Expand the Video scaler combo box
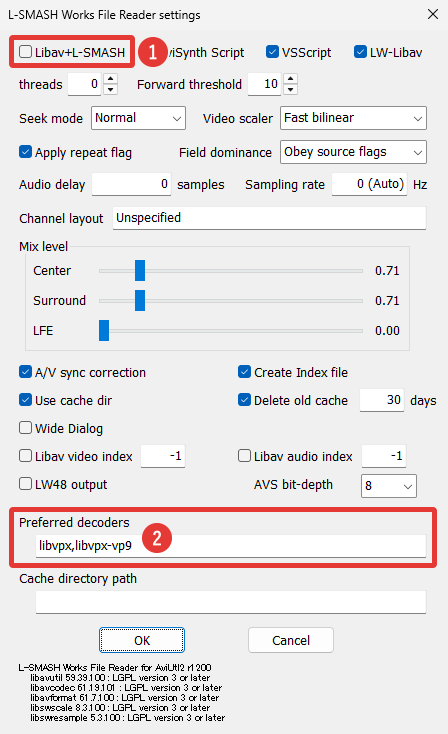Viewport: 448px width, 734px height. (353, 118)
